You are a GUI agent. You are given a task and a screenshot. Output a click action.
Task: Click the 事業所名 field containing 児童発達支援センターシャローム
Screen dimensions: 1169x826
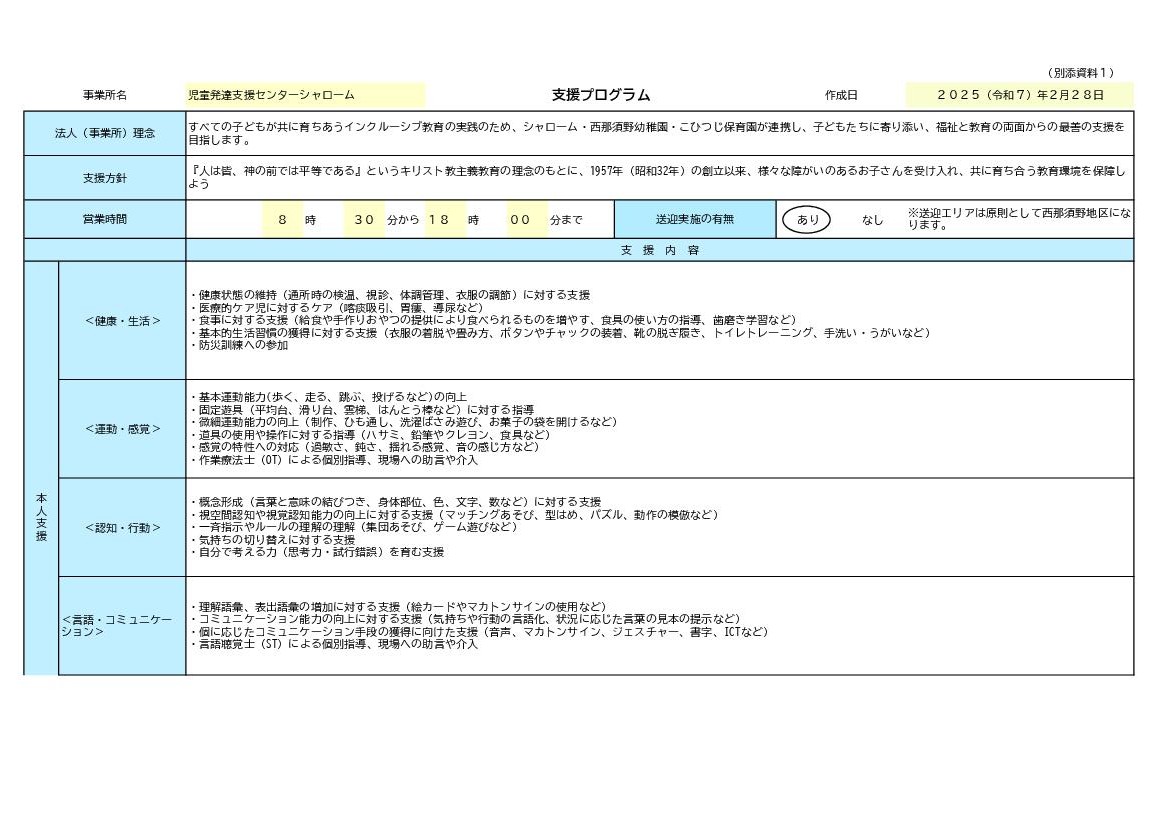click(x=305, y=95)
